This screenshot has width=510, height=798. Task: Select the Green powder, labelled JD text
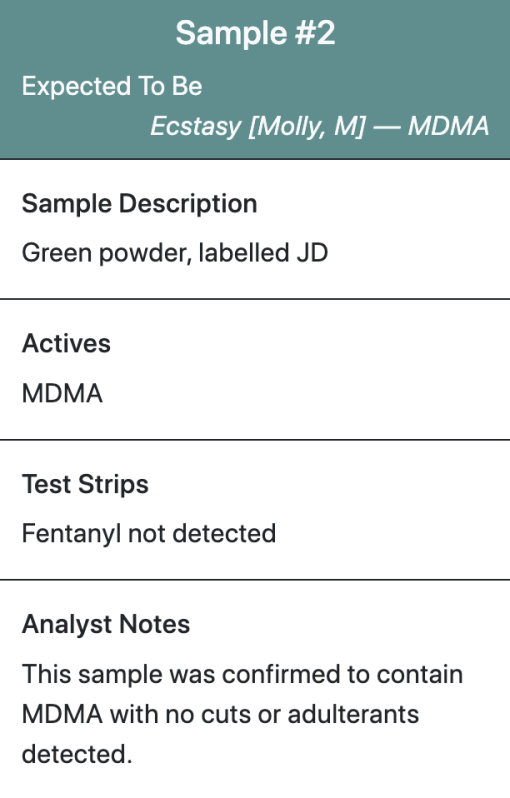point(175,253)
